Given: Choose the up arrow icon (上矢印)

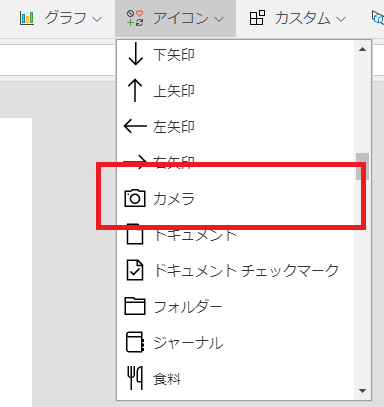Looking at the screenshot, I should [x=235, y=91].
